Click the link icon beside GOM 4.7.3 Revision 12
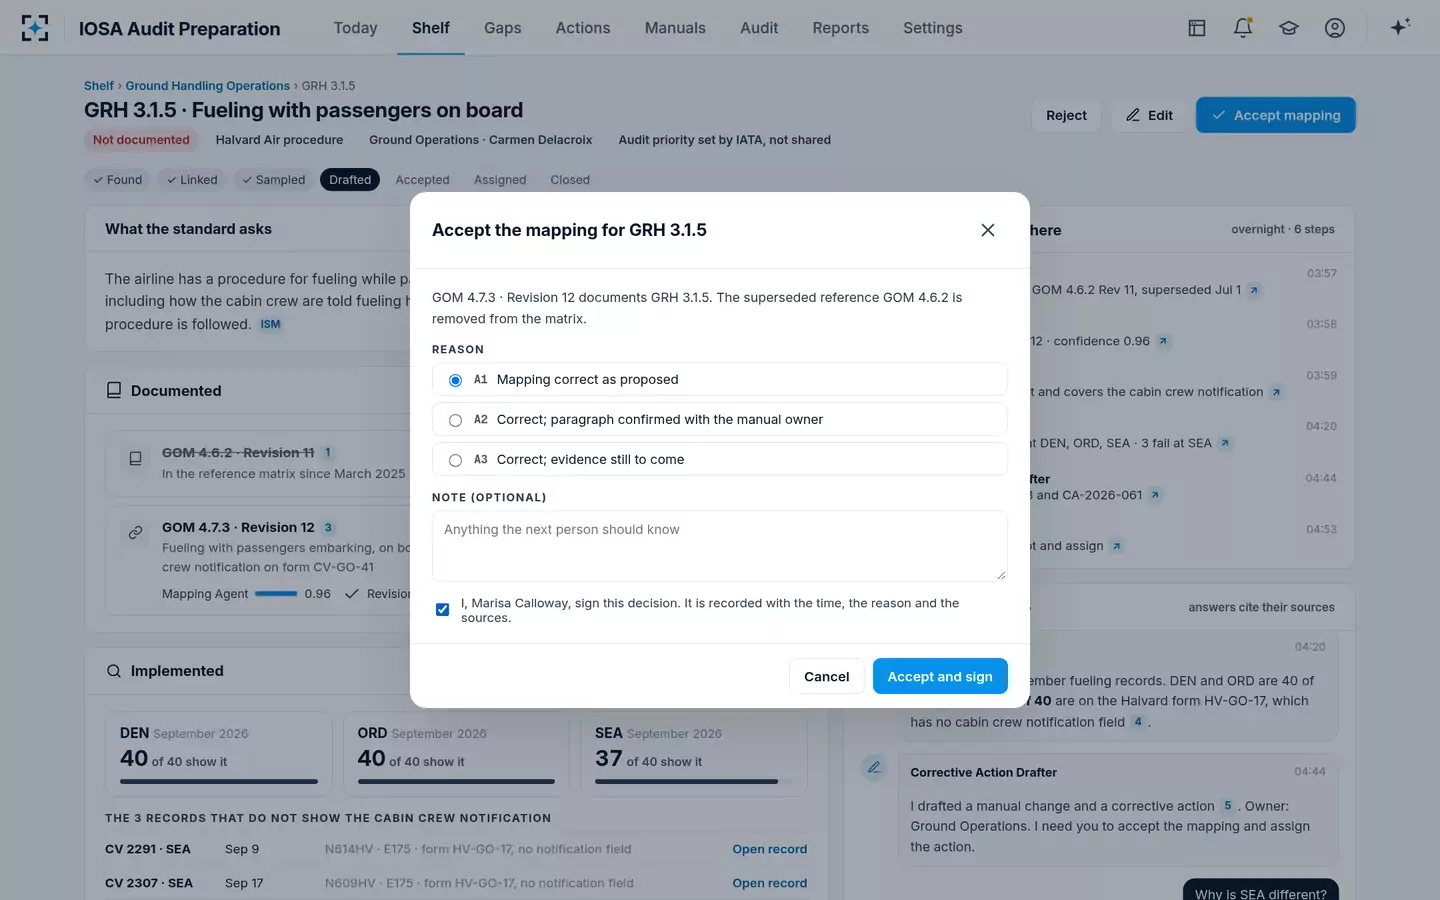 tap(135, 533)
